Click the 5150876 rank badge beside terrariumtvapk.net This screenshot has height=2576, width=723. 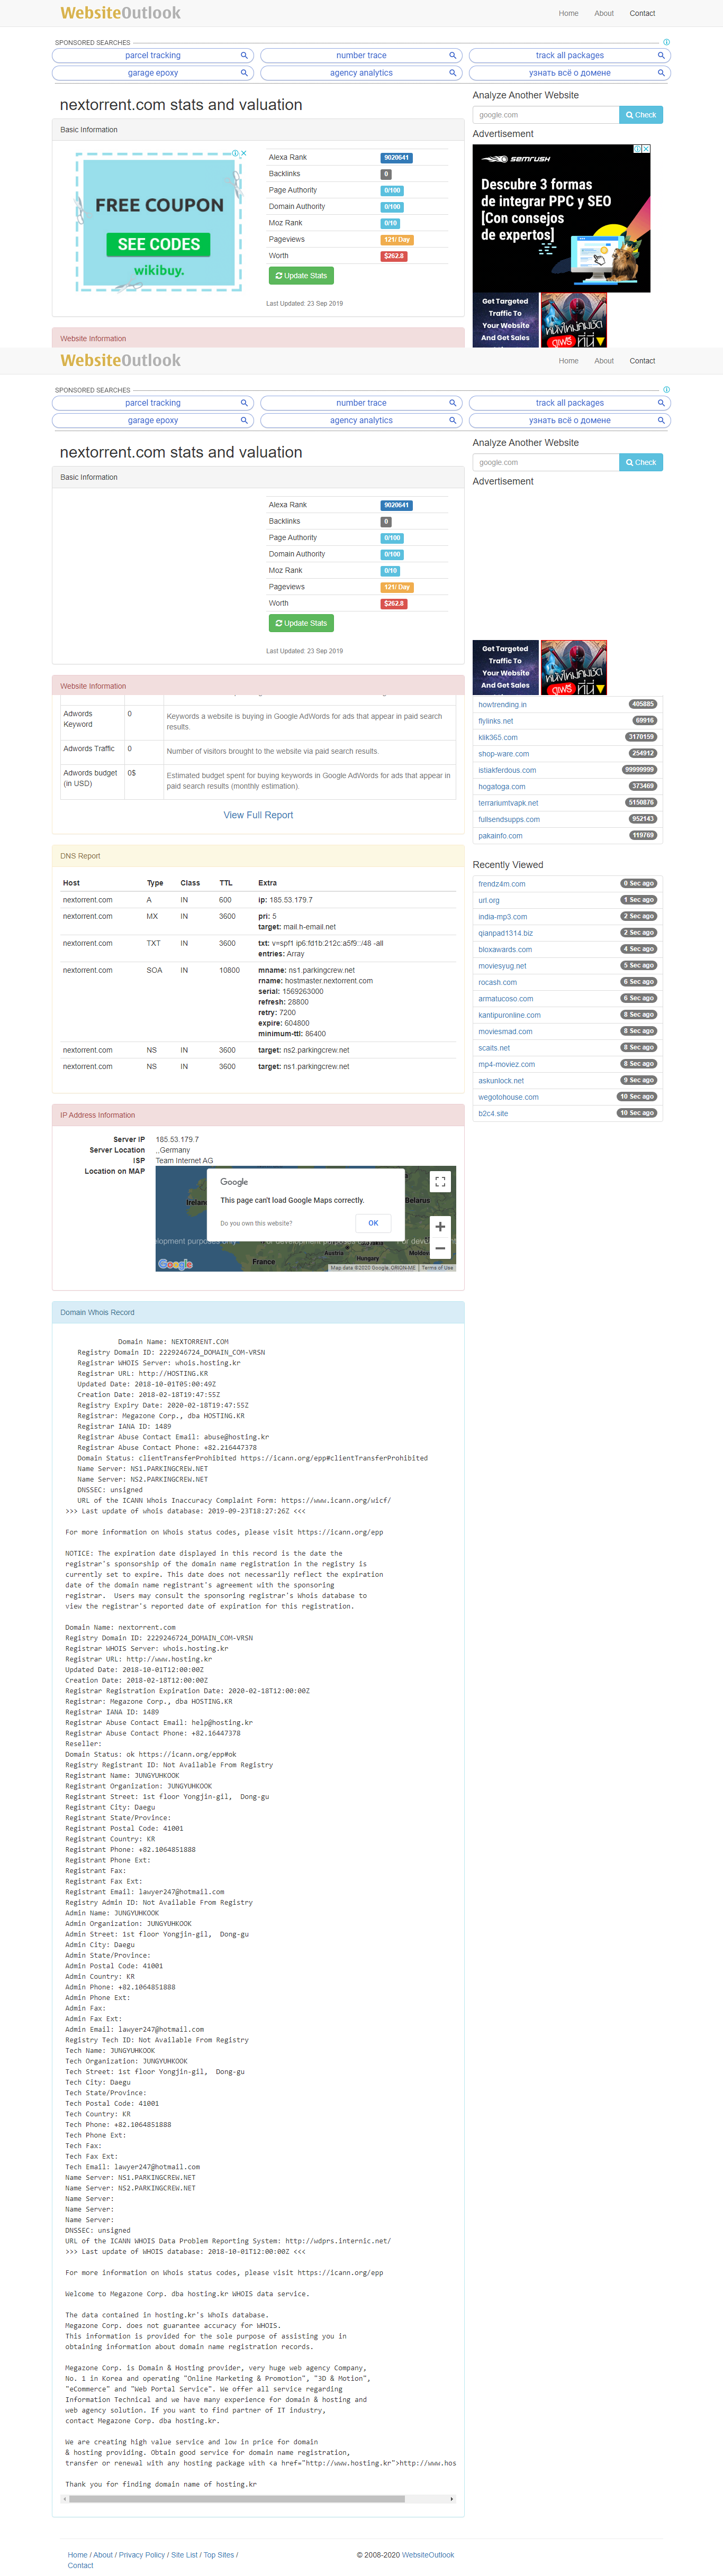pyautogui.click(x=641, y=803)
